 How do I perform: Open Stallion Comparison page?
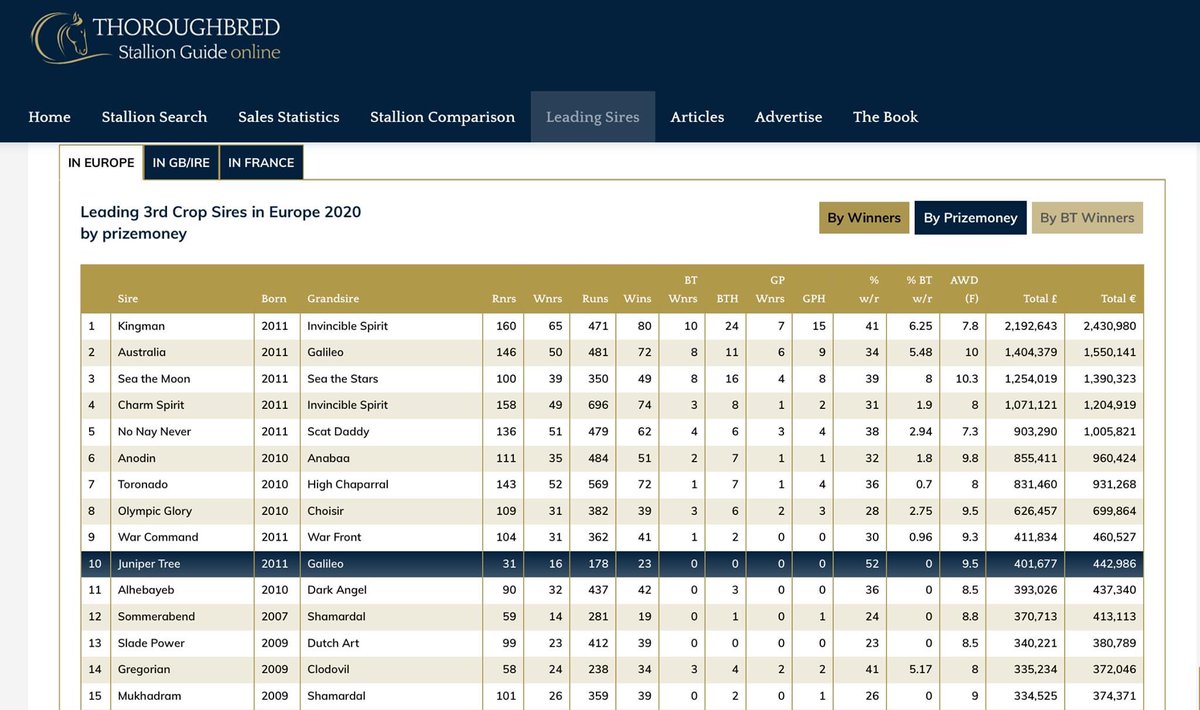pos(442,117)
